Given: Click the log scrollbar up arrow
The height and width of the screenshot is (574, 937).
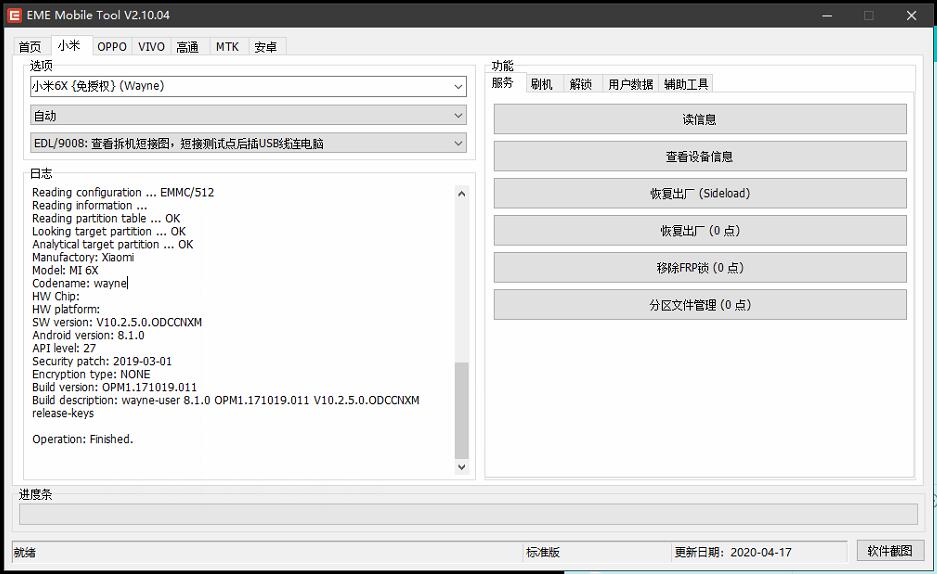Looking at the screenshot, I should point(461,194).
